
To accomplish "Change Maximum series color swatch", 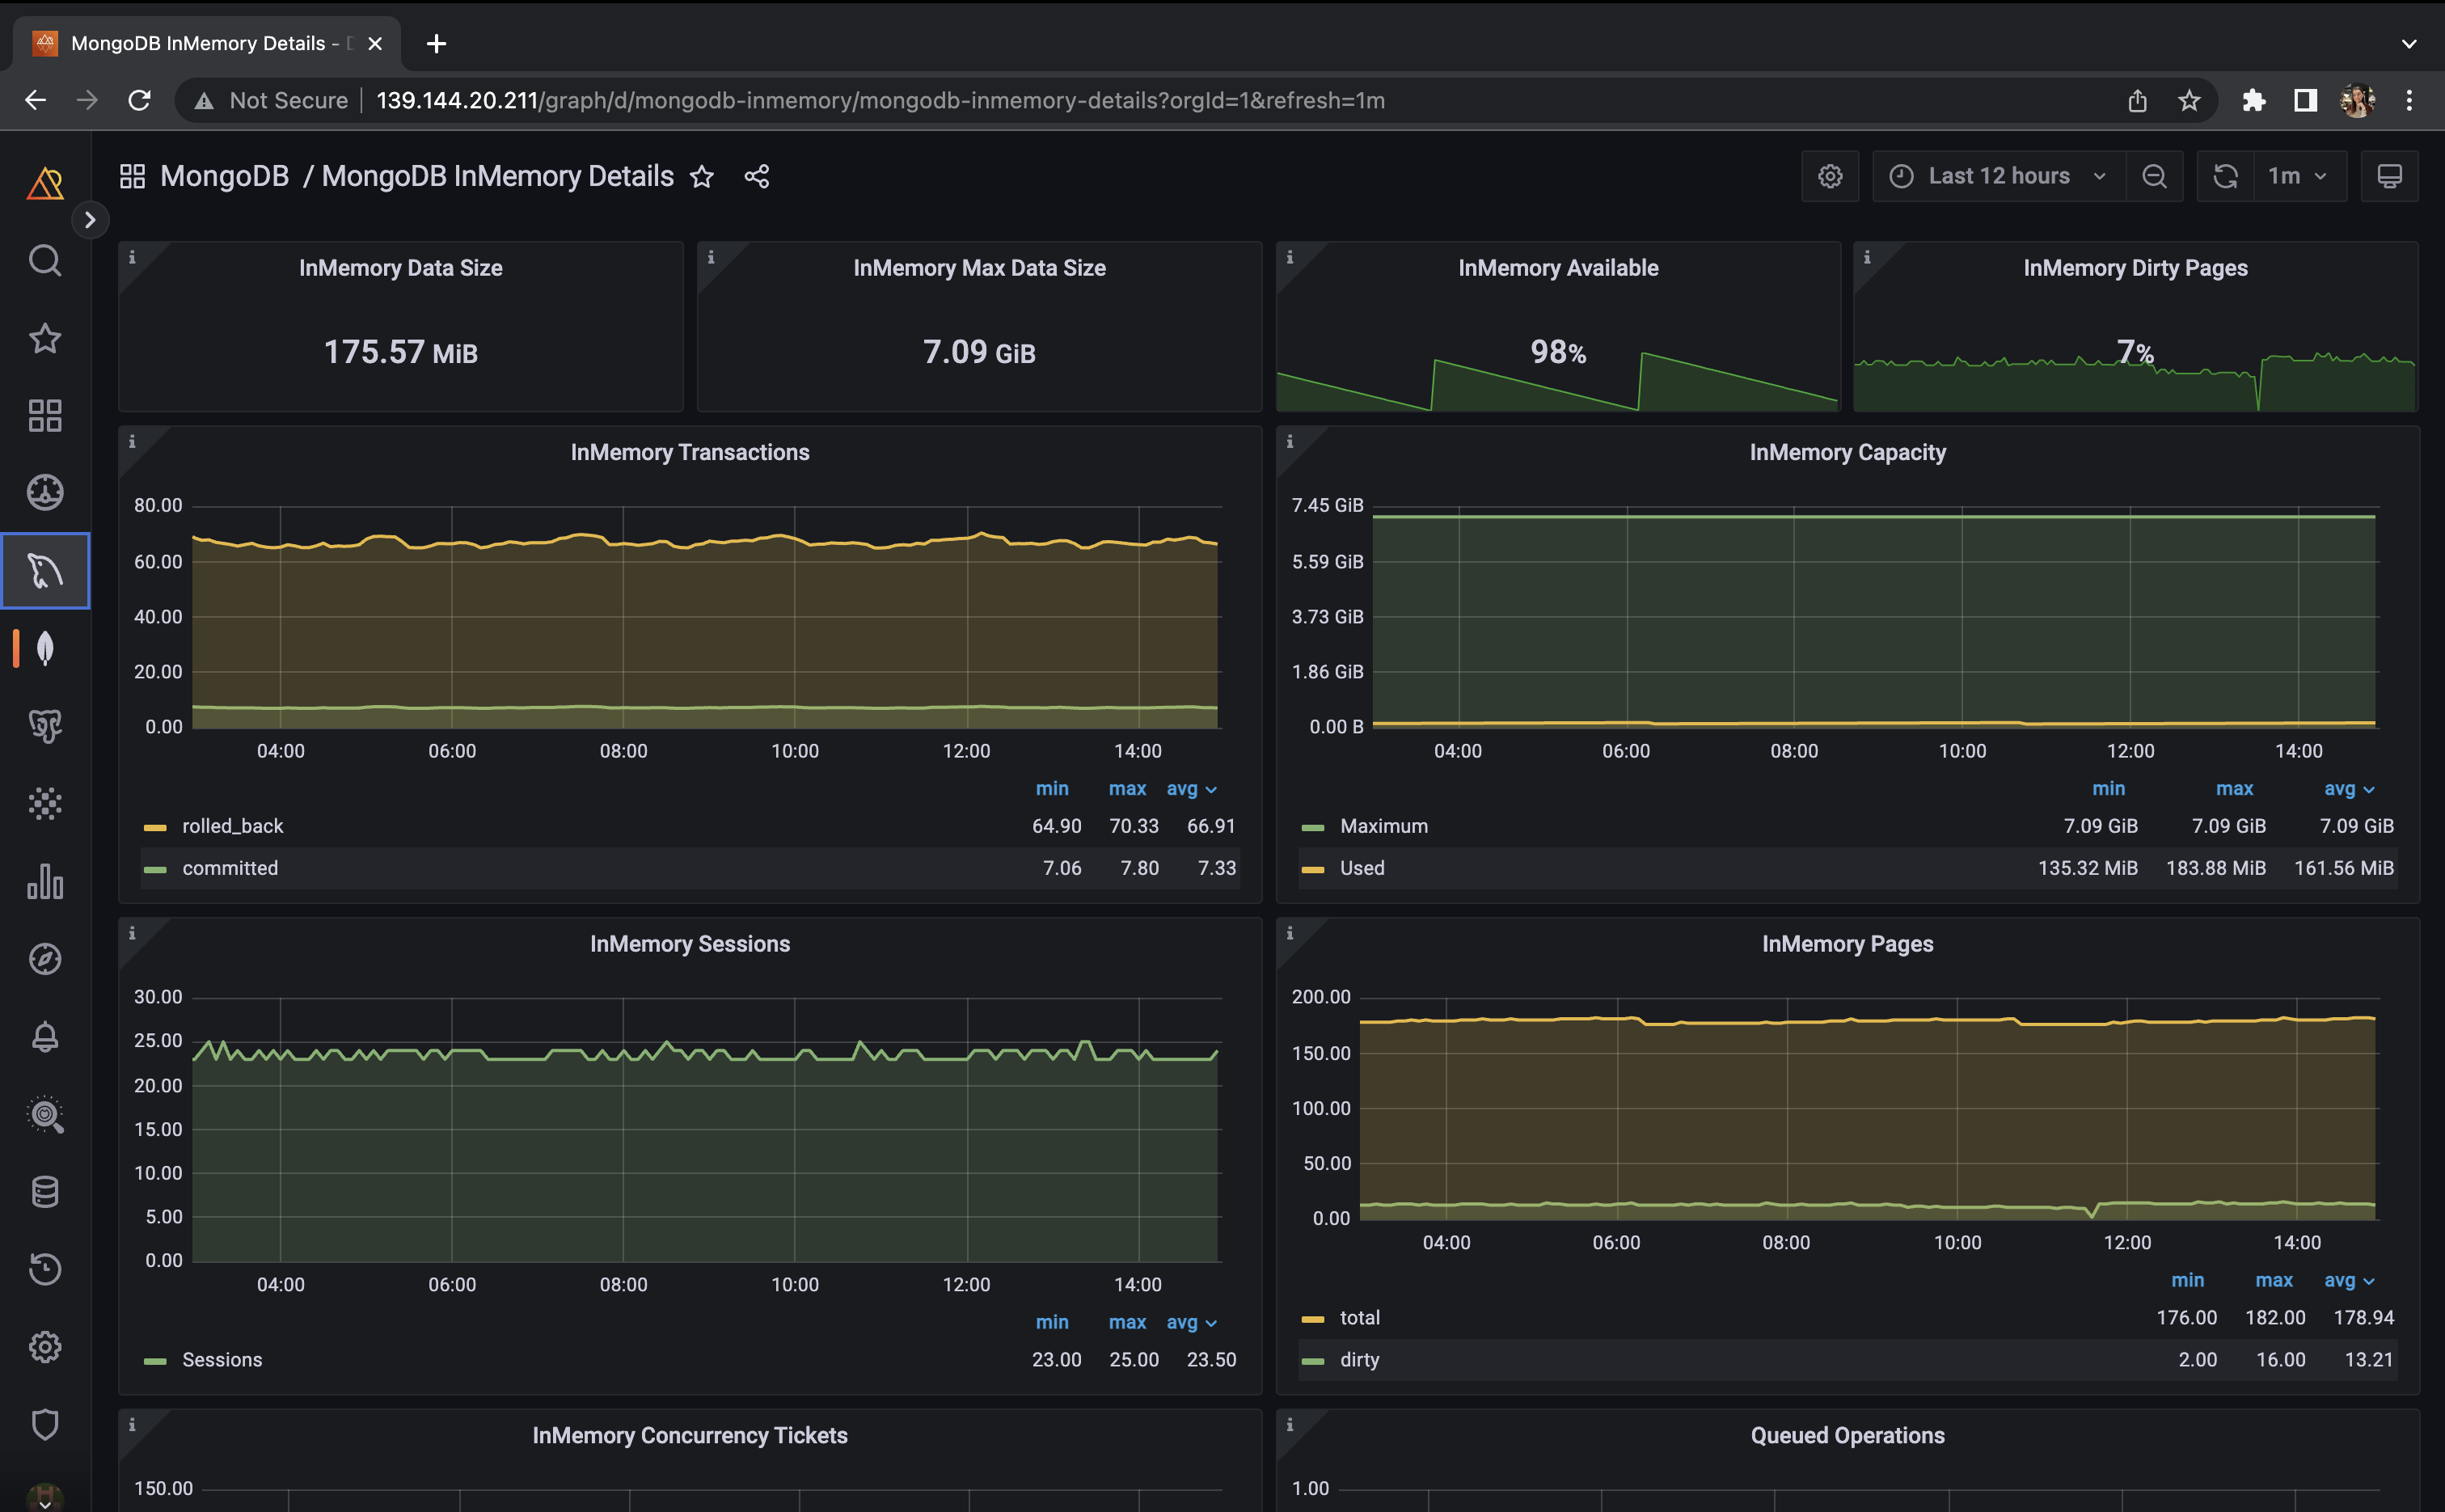I will click(1313, 827).
